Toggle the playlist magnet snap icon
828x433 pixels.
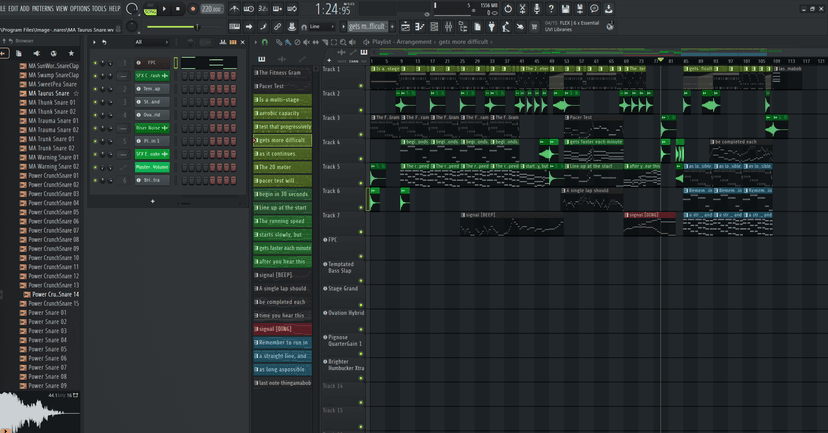pos(264,42)
